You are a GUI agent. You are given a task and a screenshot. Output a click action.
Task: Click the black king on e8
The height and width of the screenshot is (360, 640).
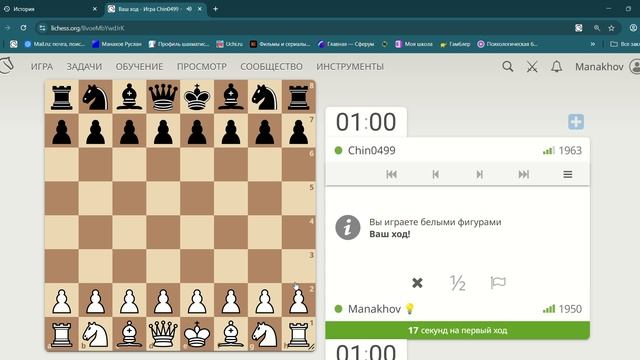[x=197, y=97]
